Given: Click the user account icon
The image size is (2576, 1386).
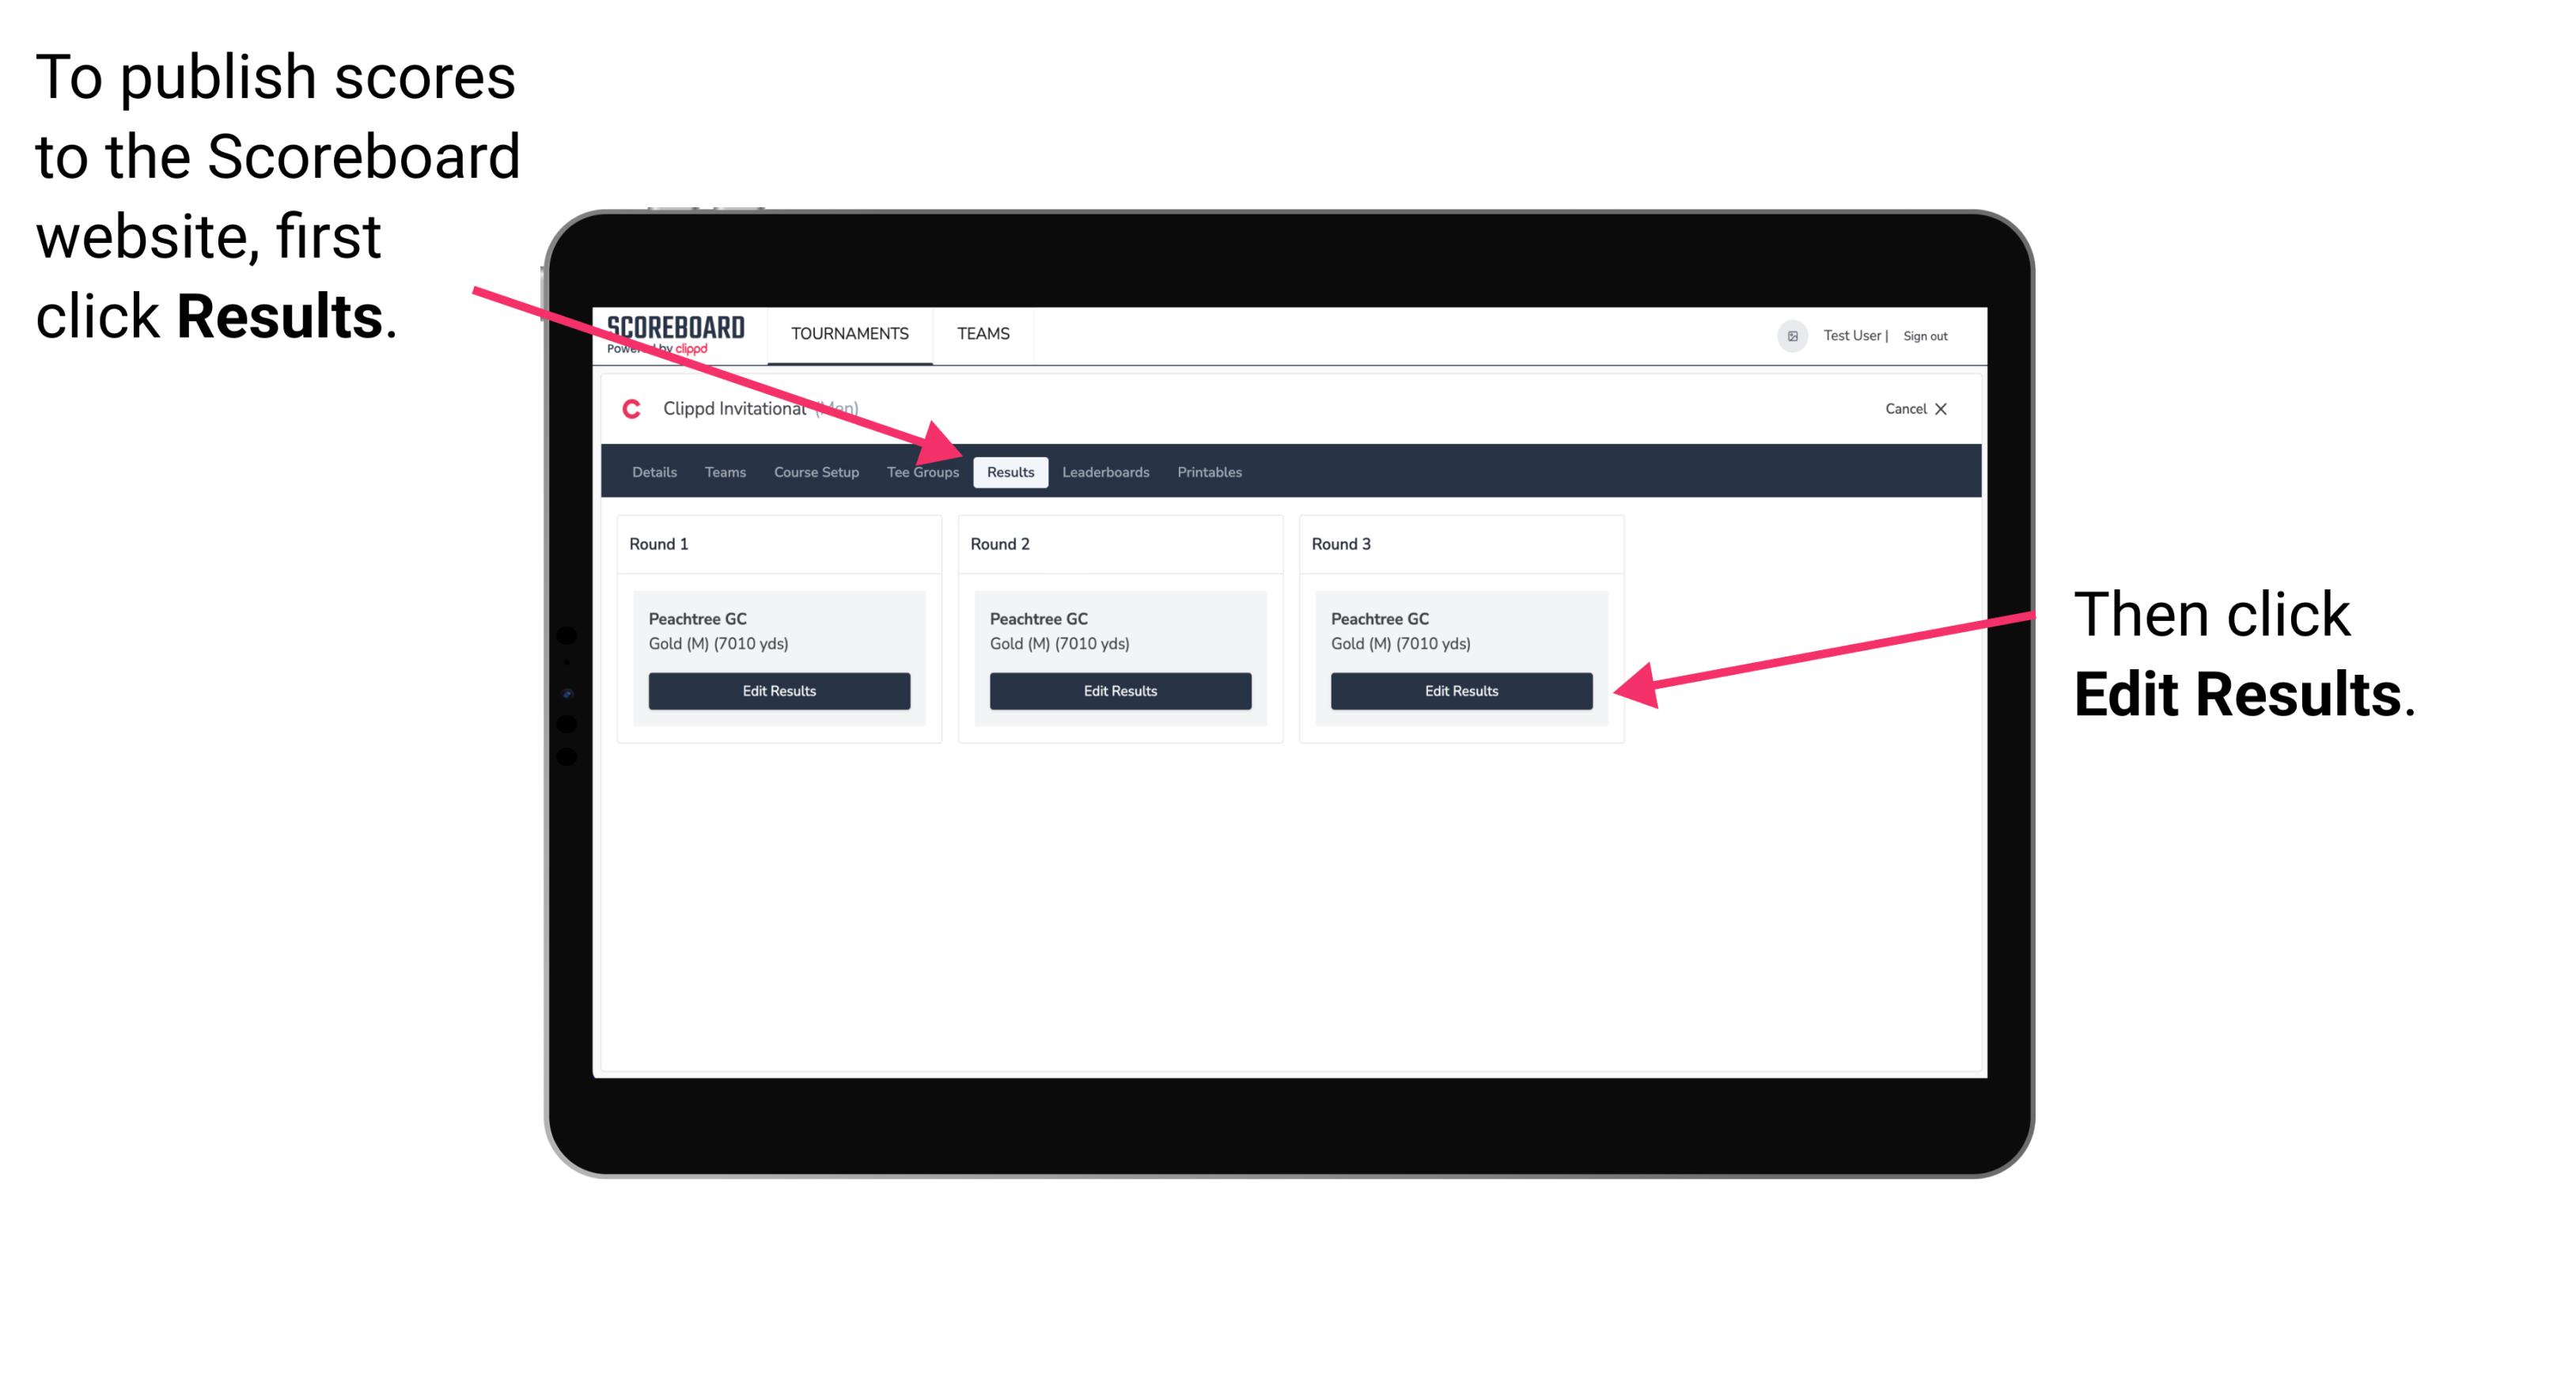Looking at the screenshot, I should (x=1790, y=335).
